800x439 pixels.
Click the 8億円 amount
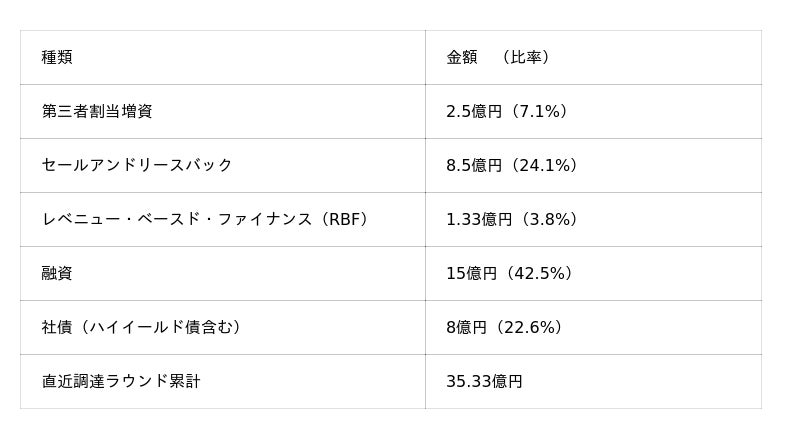point(466,328)
